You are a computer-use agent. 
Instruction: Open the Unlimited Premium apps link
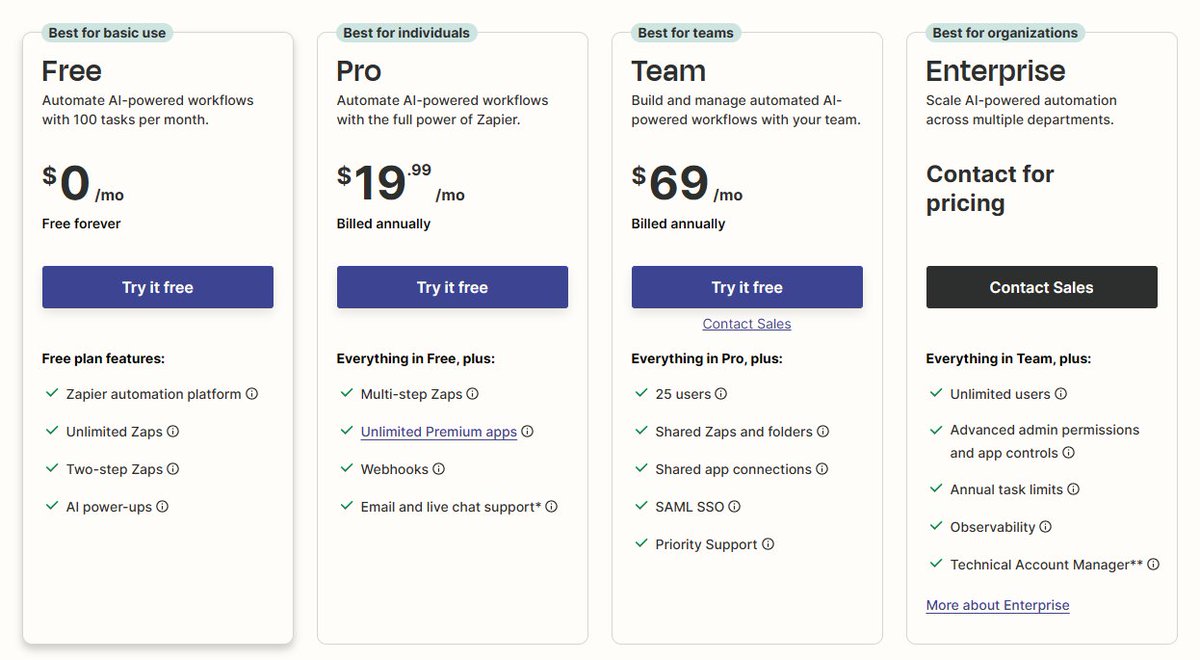pos(439,432)
